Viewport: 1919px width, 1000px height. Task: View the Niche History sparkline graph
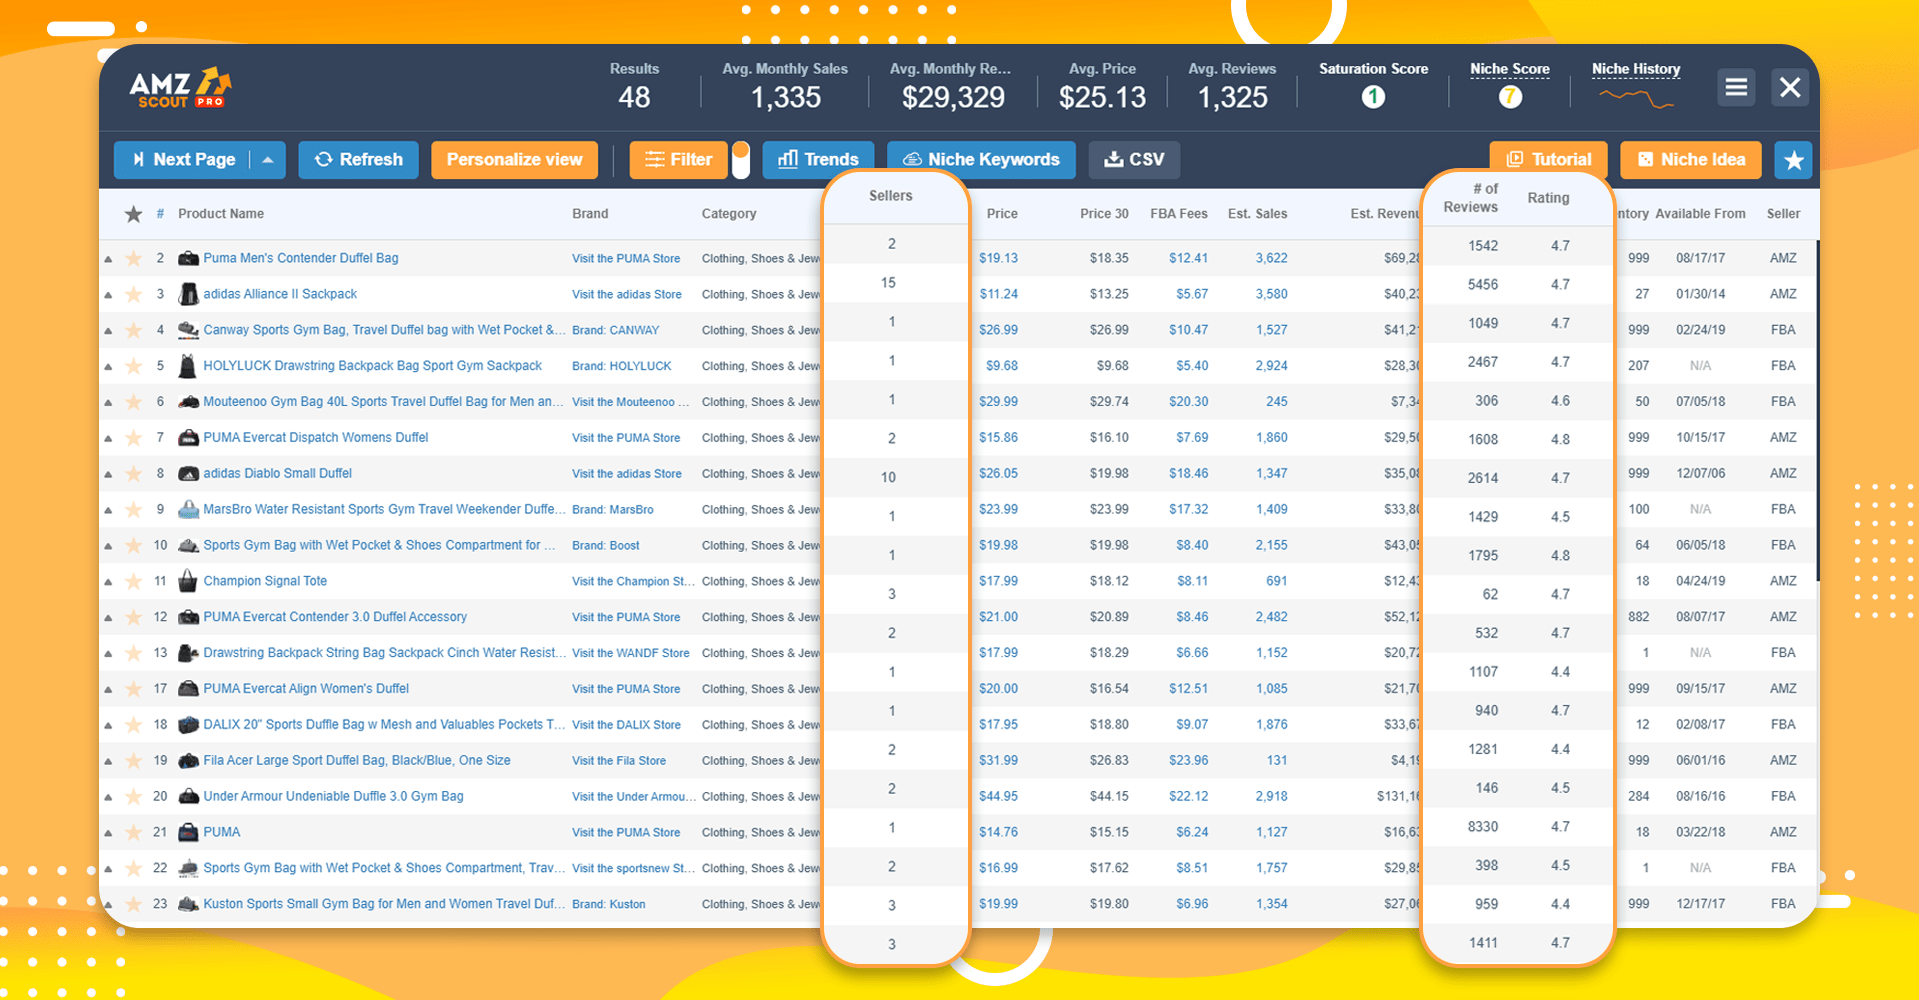(1634, 95)
